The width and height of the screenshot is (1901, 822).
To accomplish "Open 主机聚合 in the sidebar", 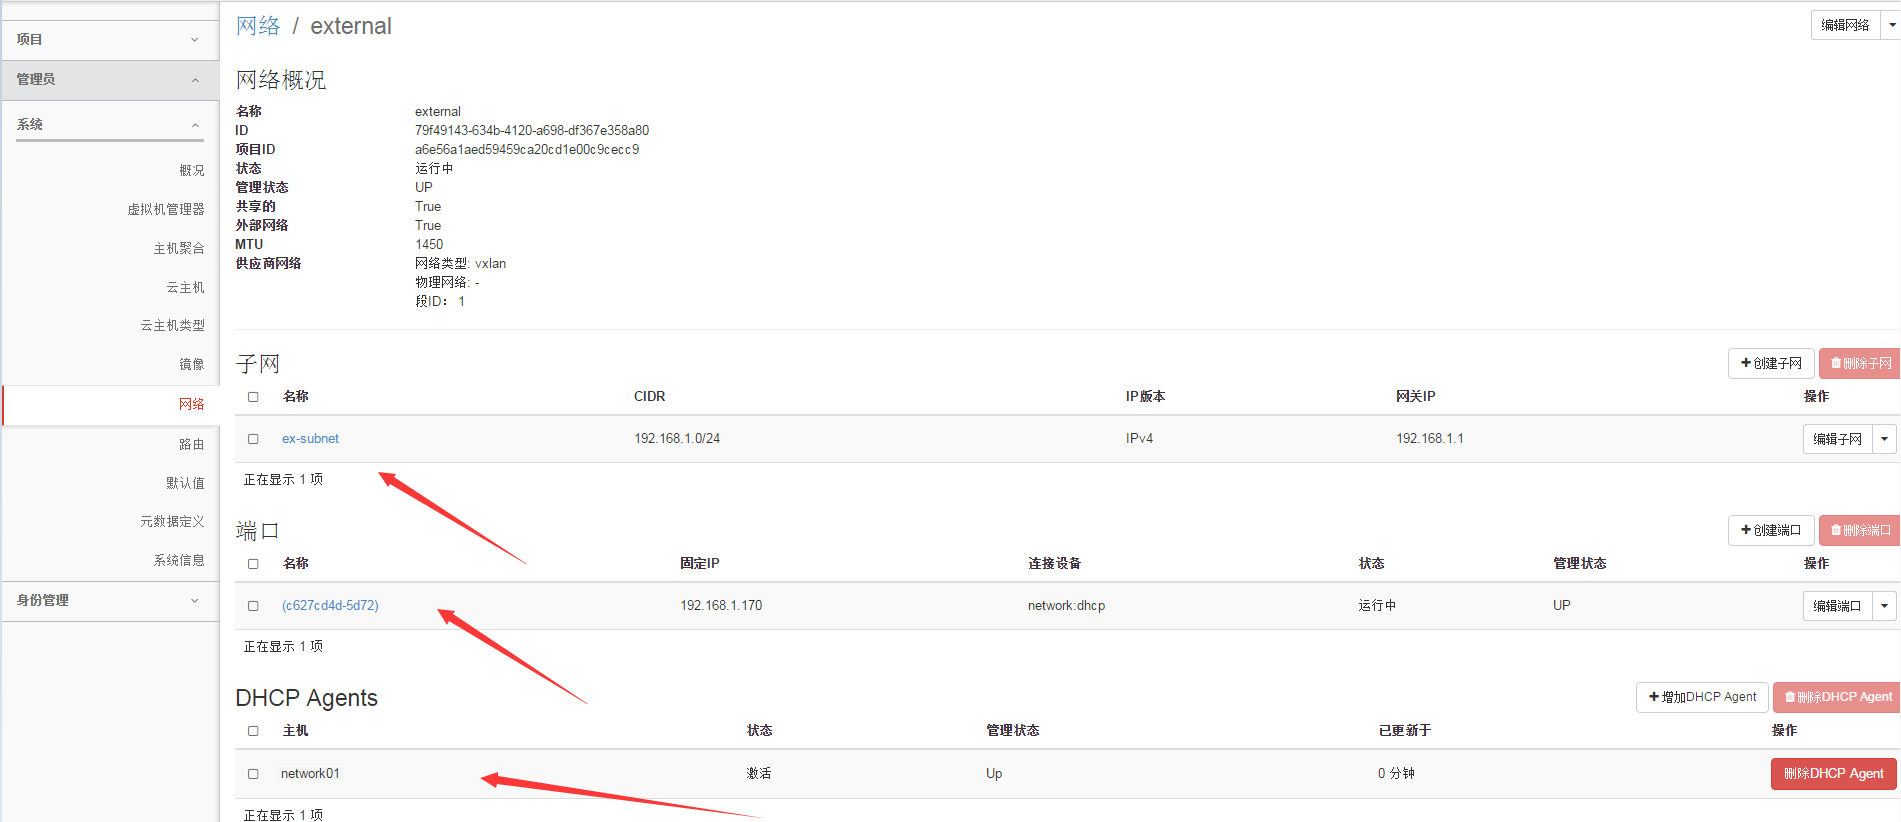I will 178,249.
